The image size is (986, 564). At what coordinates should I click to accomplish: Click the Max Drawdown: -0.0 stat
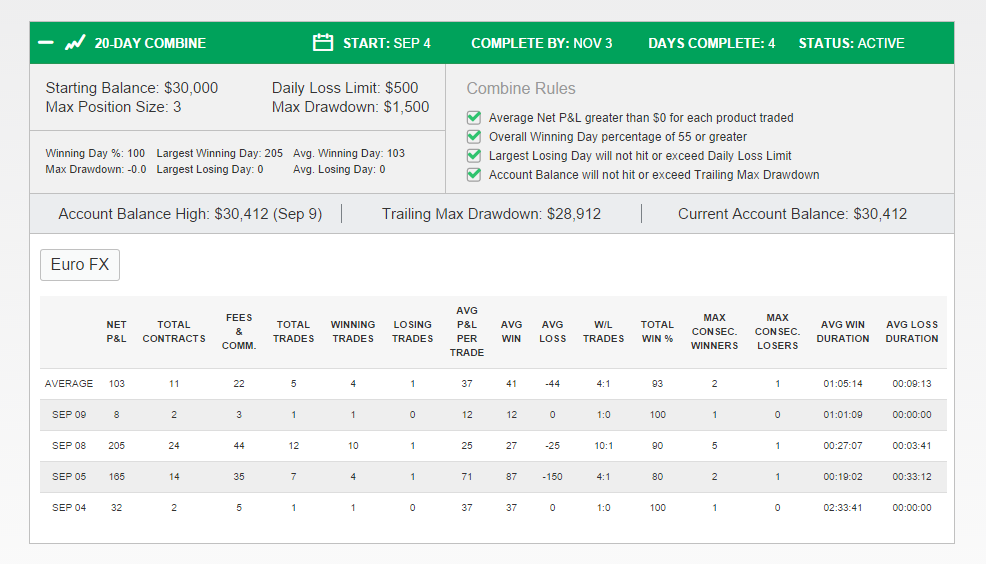[96, 169]
